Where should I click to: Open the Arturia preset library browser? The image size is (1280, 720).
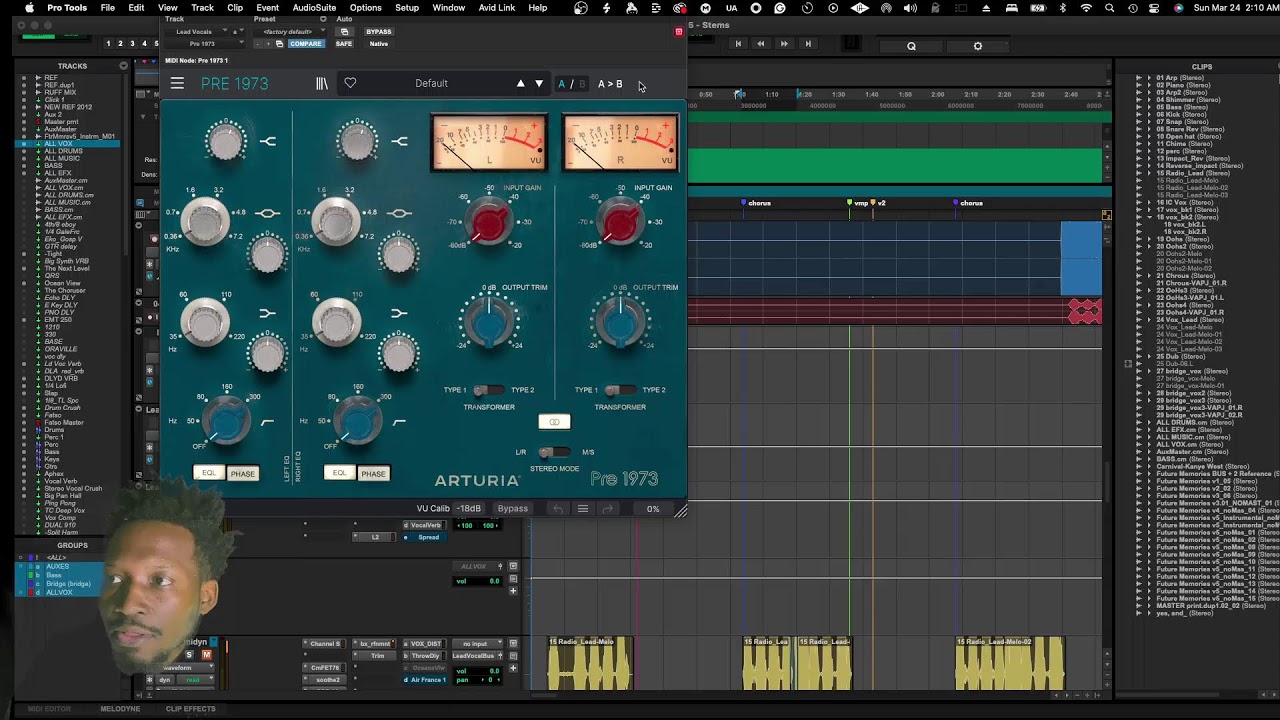point(322,84)
